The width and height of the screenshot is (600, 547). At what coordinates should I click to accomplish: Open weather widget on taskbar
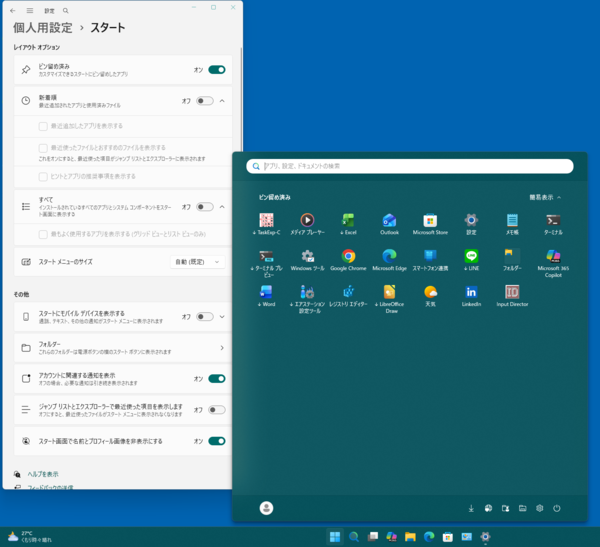coord(29,537)
